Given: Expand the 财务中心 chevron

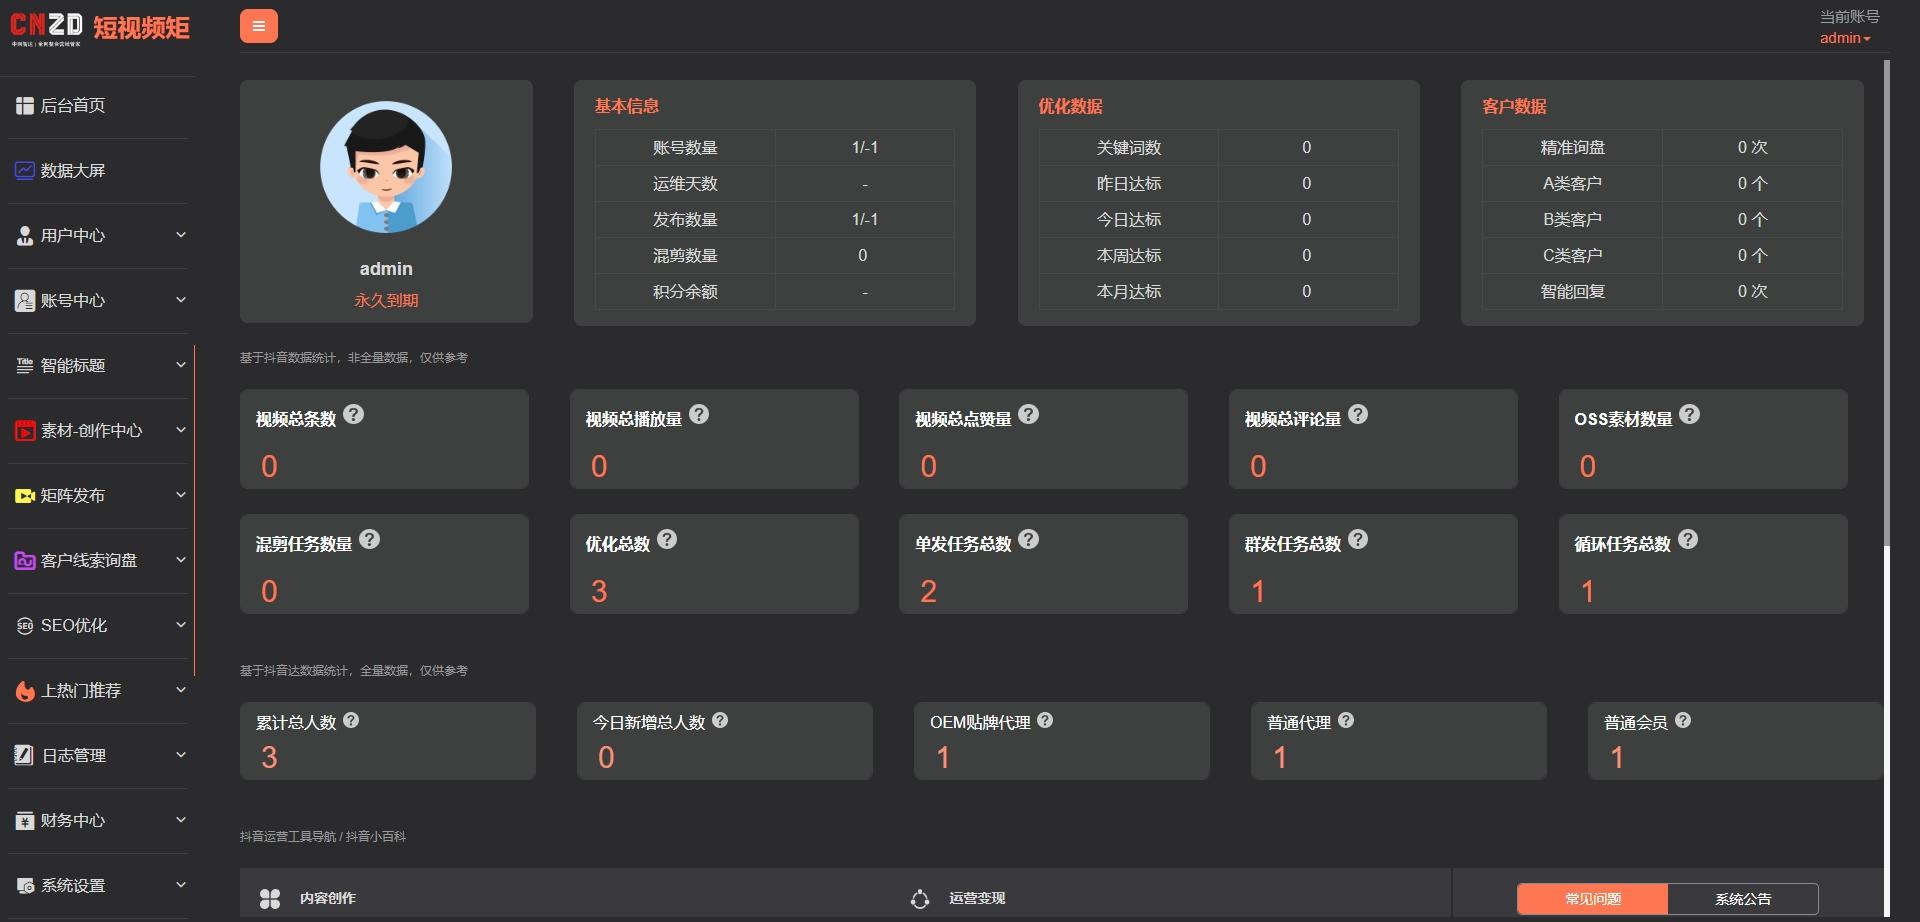Looking at the screenshot, I should (x=181, y=820).
